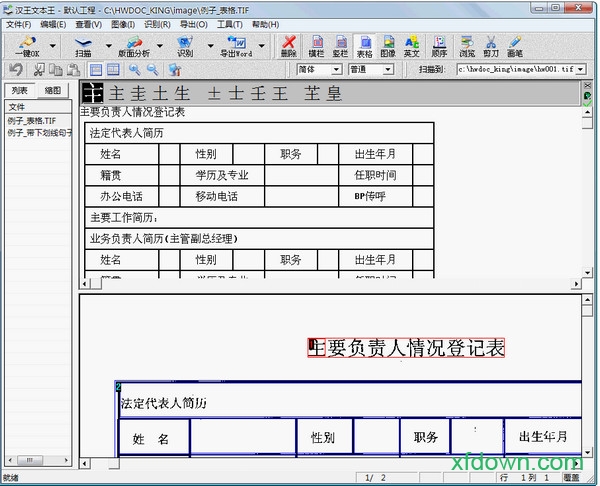Toggle the 横栏 horizontal column mode
Image resolution: width=600 pixels, height=486 pixels.
tap(316, 45)
